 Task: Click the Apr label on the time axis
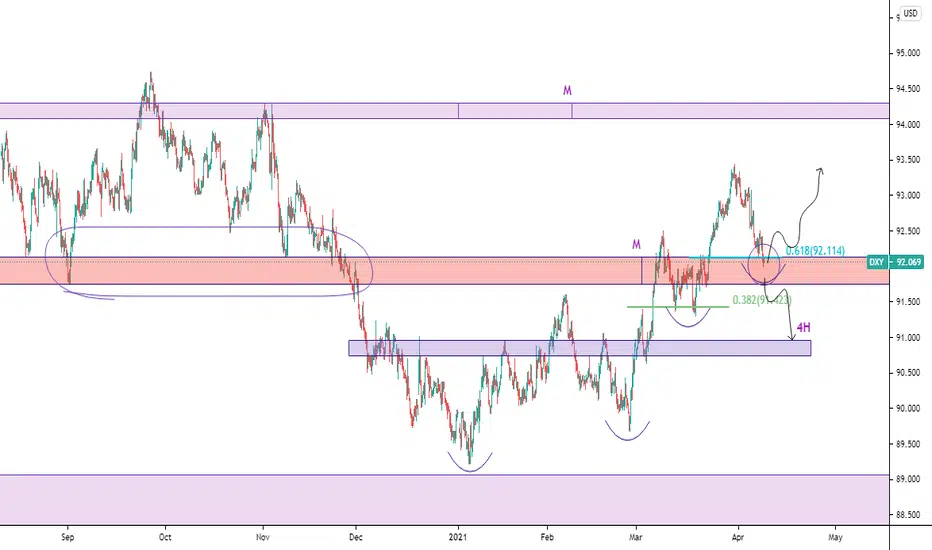[738, 537]
